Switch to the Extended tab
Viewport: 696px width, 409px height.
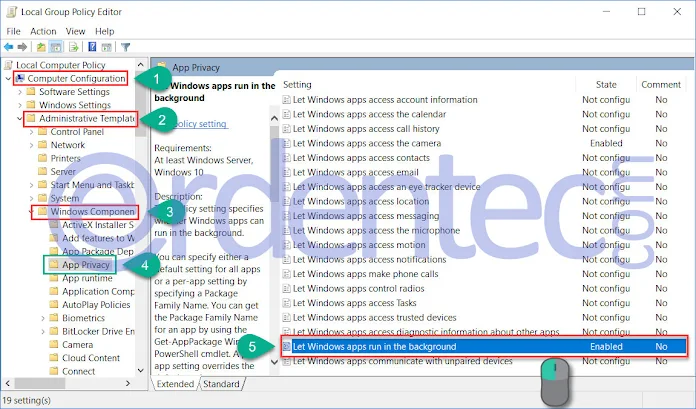(175, 384)
